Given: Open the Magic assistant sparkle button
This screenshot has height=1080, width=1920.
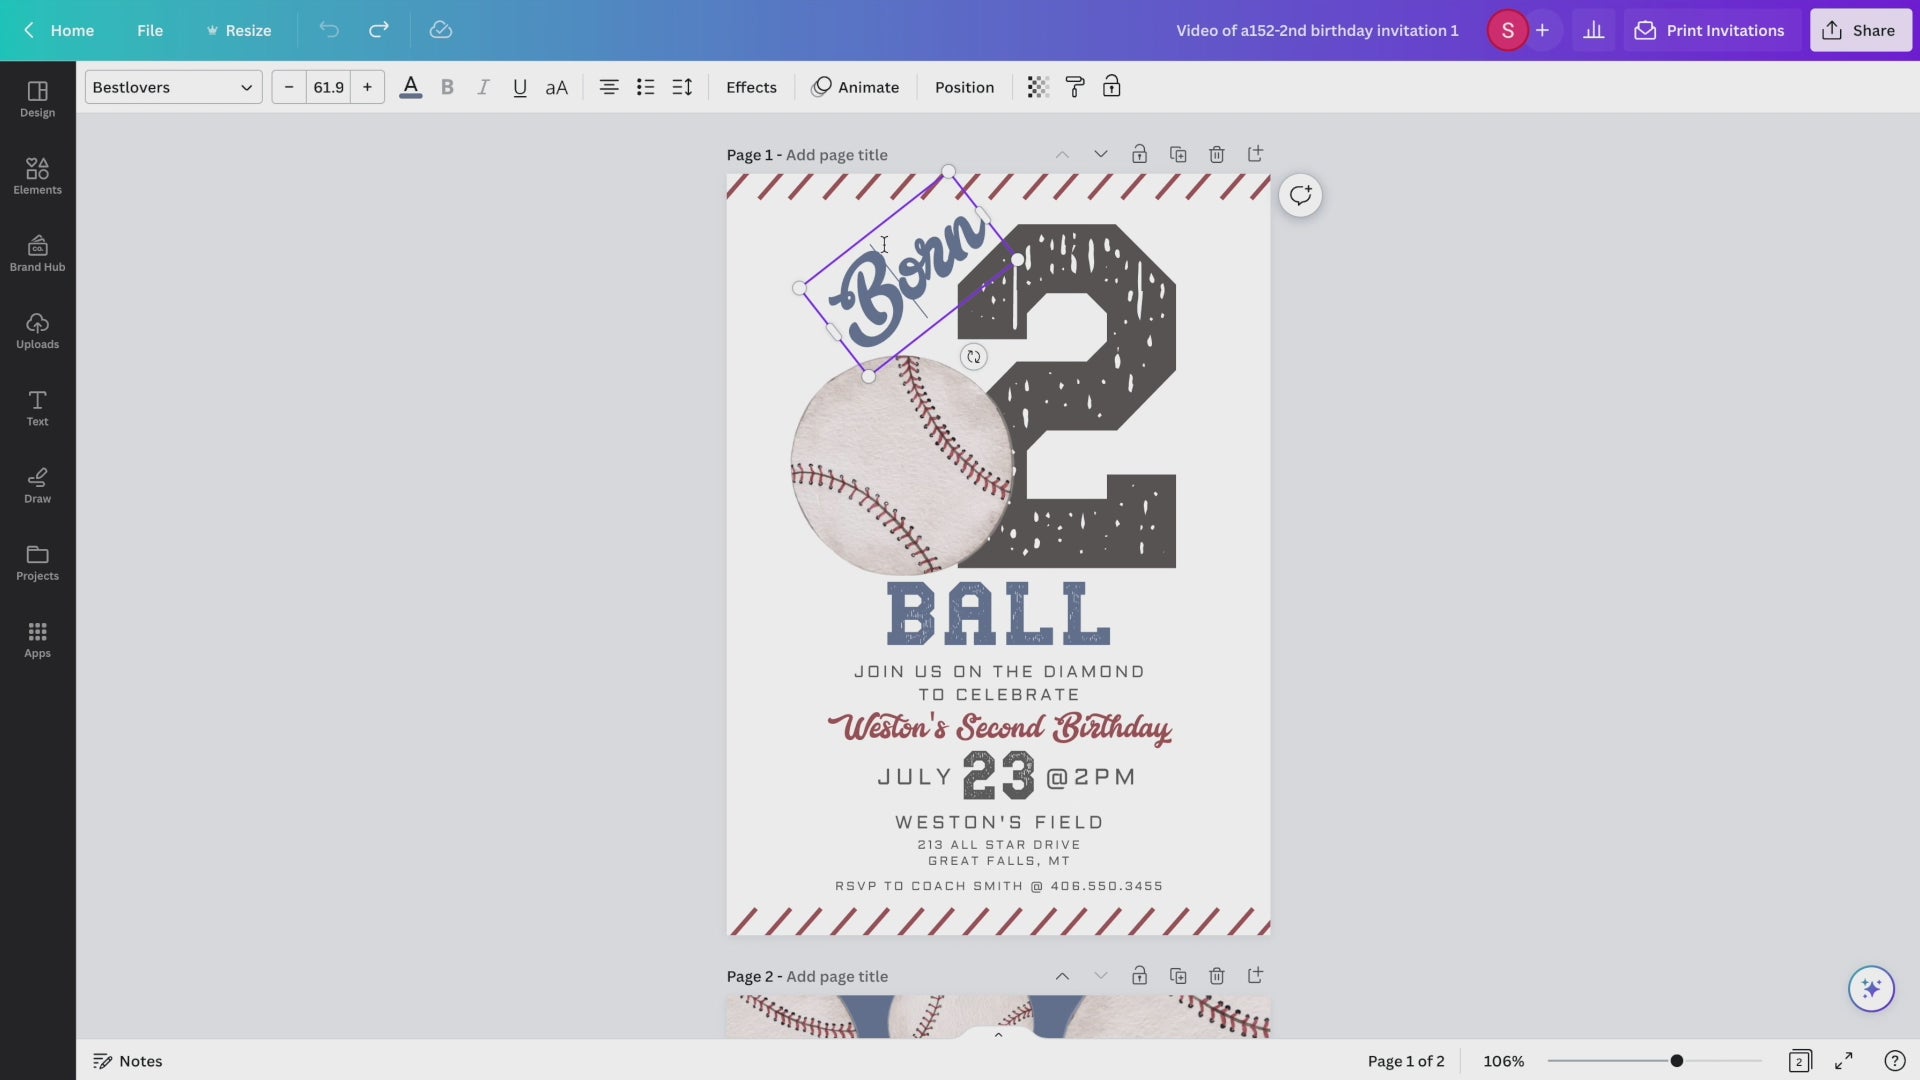Looking at the screenshot, I should pyautogui.click(x=1871, y=989).
